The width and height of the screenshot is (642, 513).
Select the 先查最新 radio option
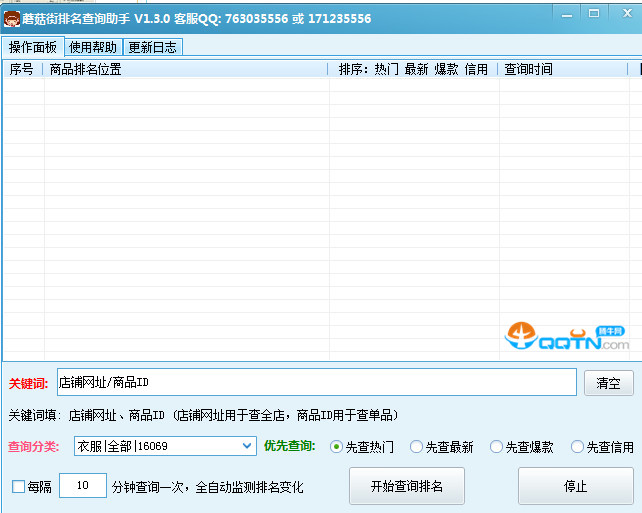[416, 447]
